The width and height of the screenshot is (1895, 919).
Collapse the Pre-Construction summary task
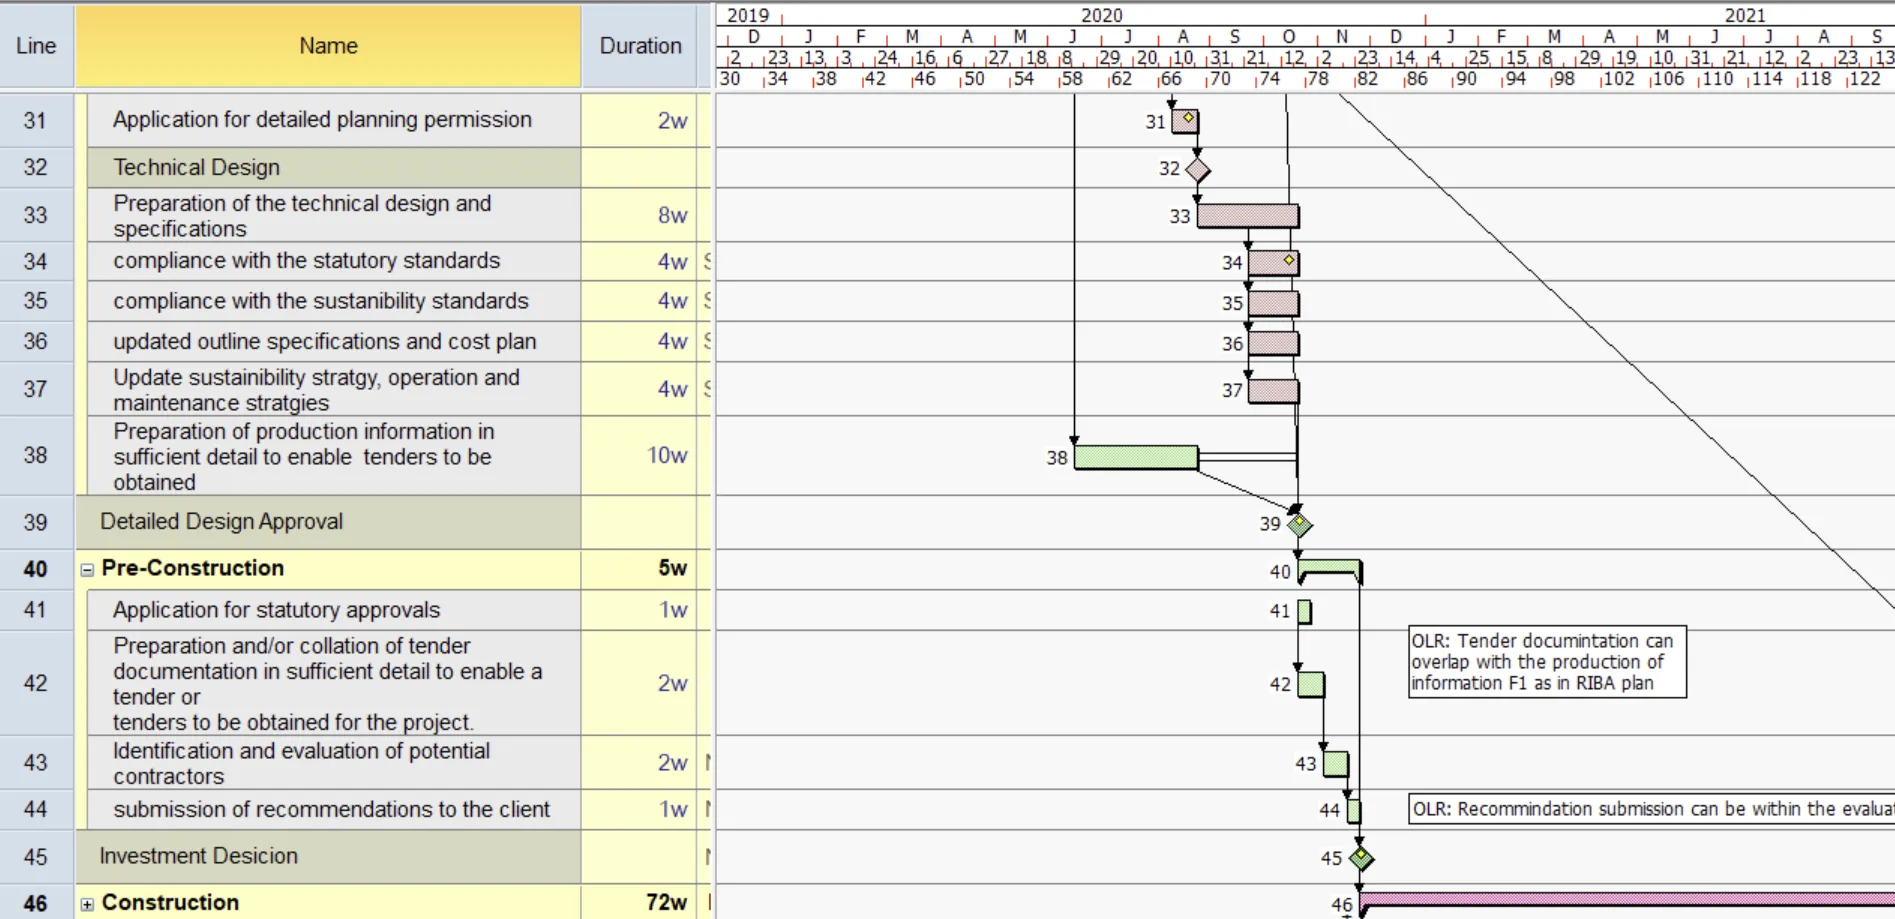coord(87,569)
